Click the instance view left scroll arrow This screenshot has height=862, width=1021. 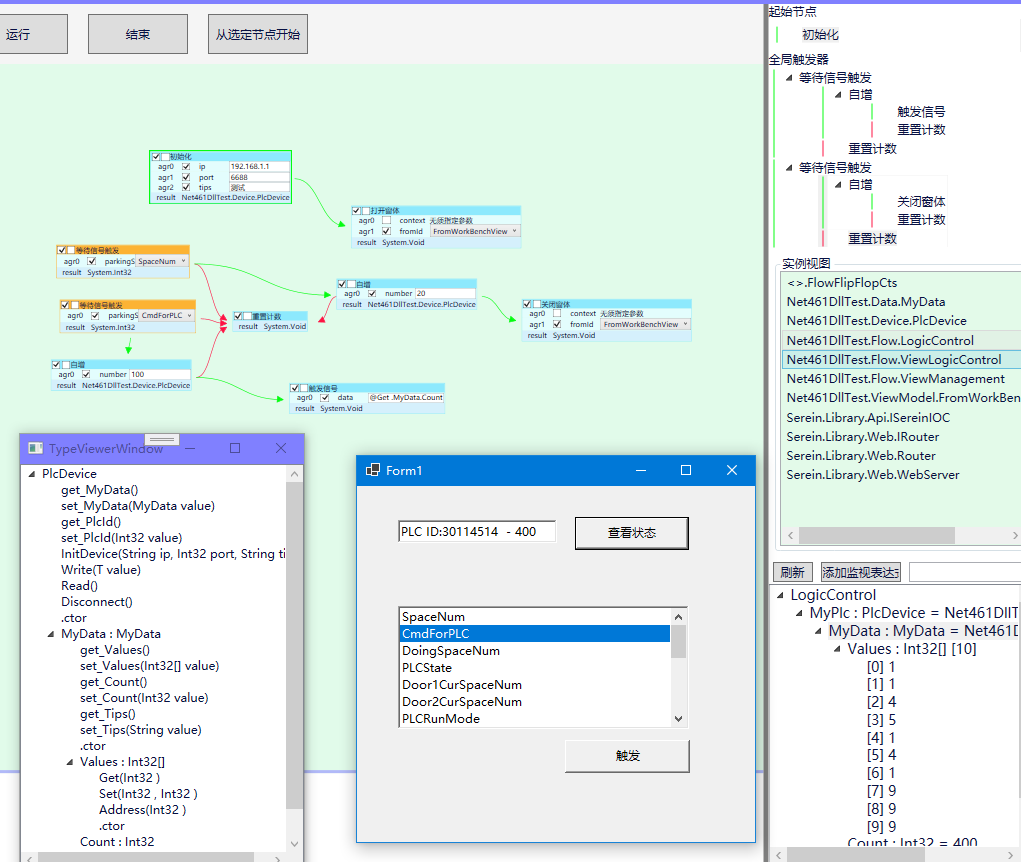click(x=790, y=535)
